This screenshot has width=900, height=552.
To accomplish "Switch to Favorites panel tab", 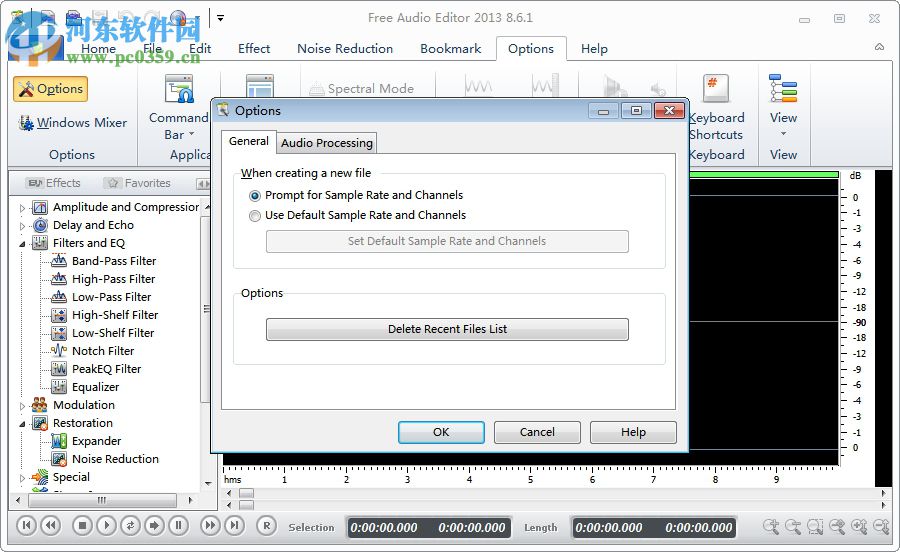I will tap(139, 183).
